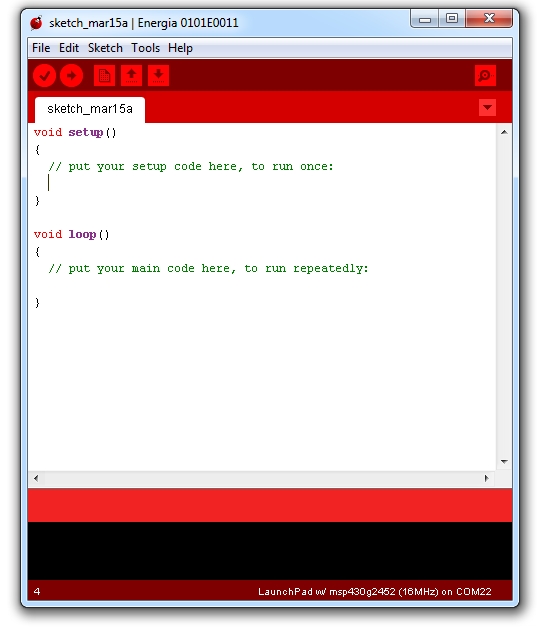Open the Help menu
The width and height of the screenshot is (560, 628).
[x=180, y=48]
